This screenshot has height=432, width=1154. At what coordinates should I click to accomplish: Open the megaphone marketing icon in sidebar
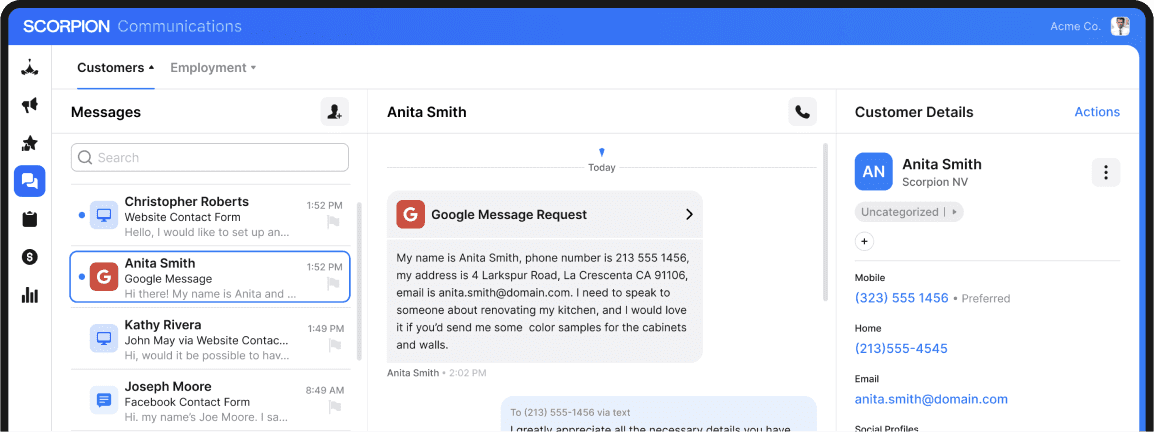click(29, 105)
